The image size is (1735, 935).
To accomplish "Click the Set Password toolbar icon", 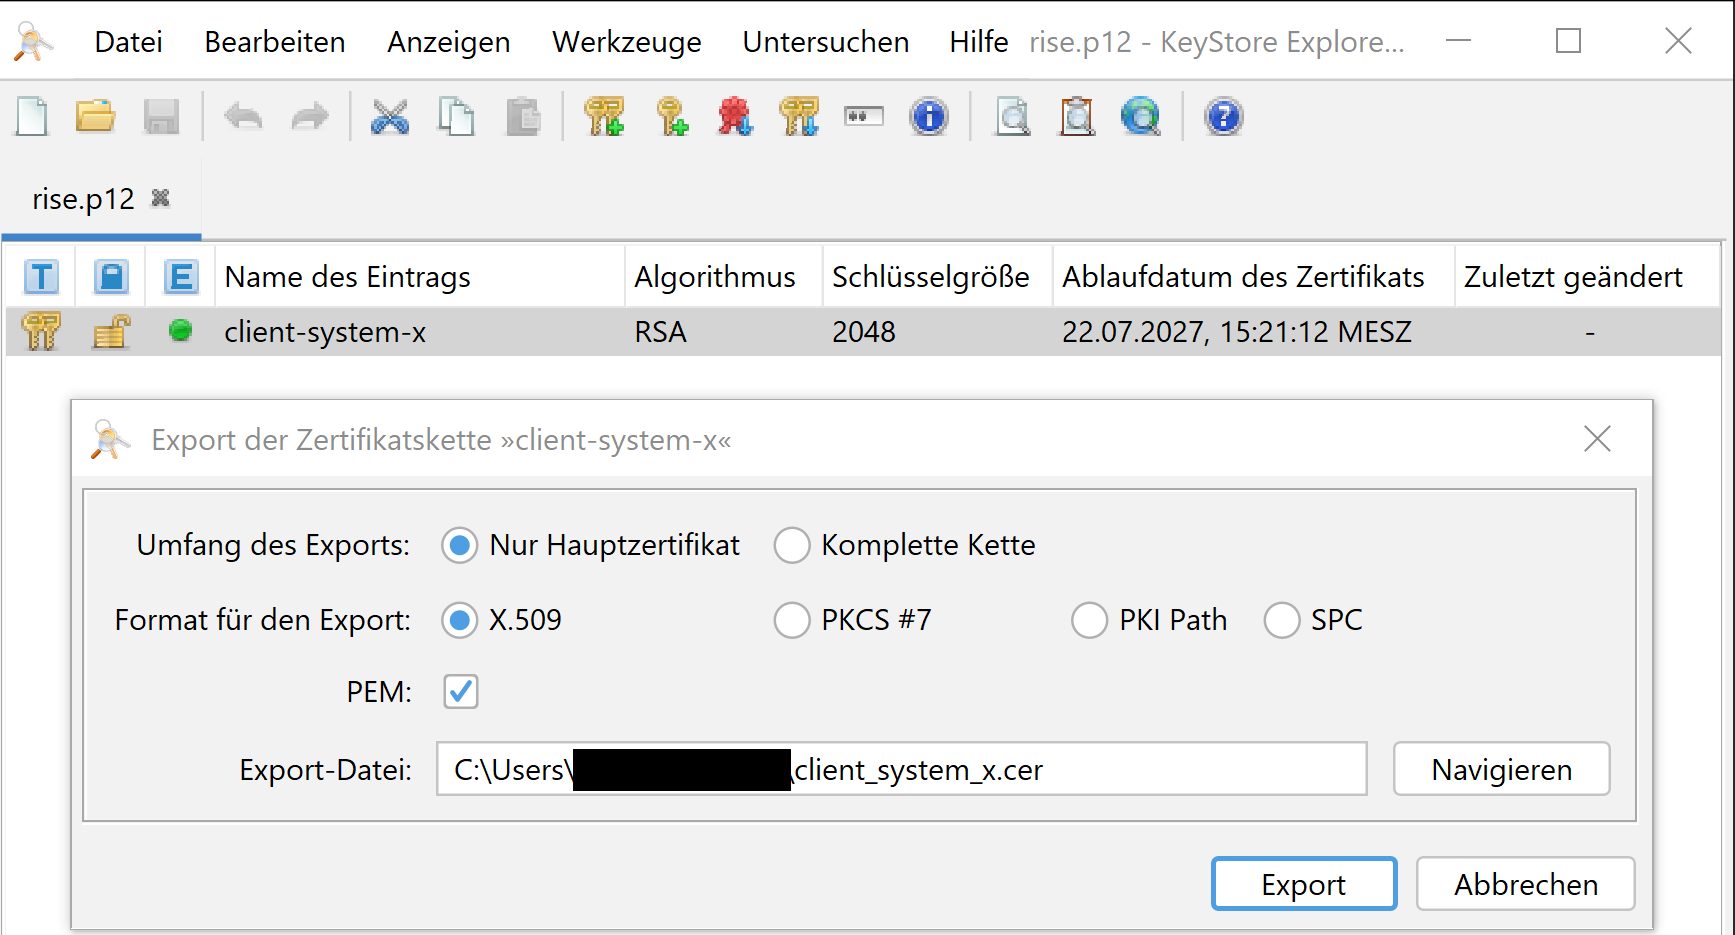I will click(864, 117).
